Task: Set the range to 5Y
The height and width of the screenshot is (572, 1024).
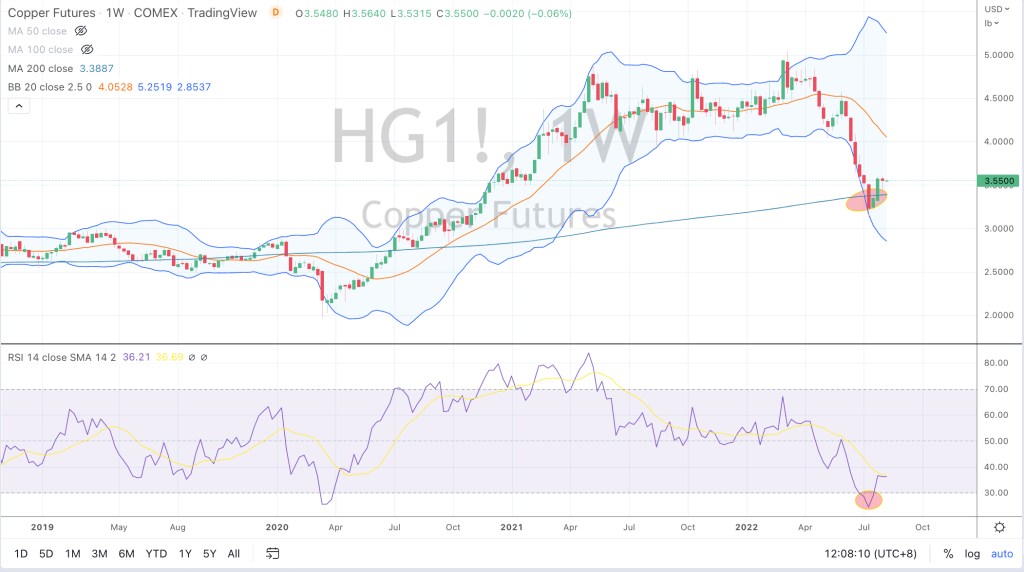Action: (x=208, y=553)
